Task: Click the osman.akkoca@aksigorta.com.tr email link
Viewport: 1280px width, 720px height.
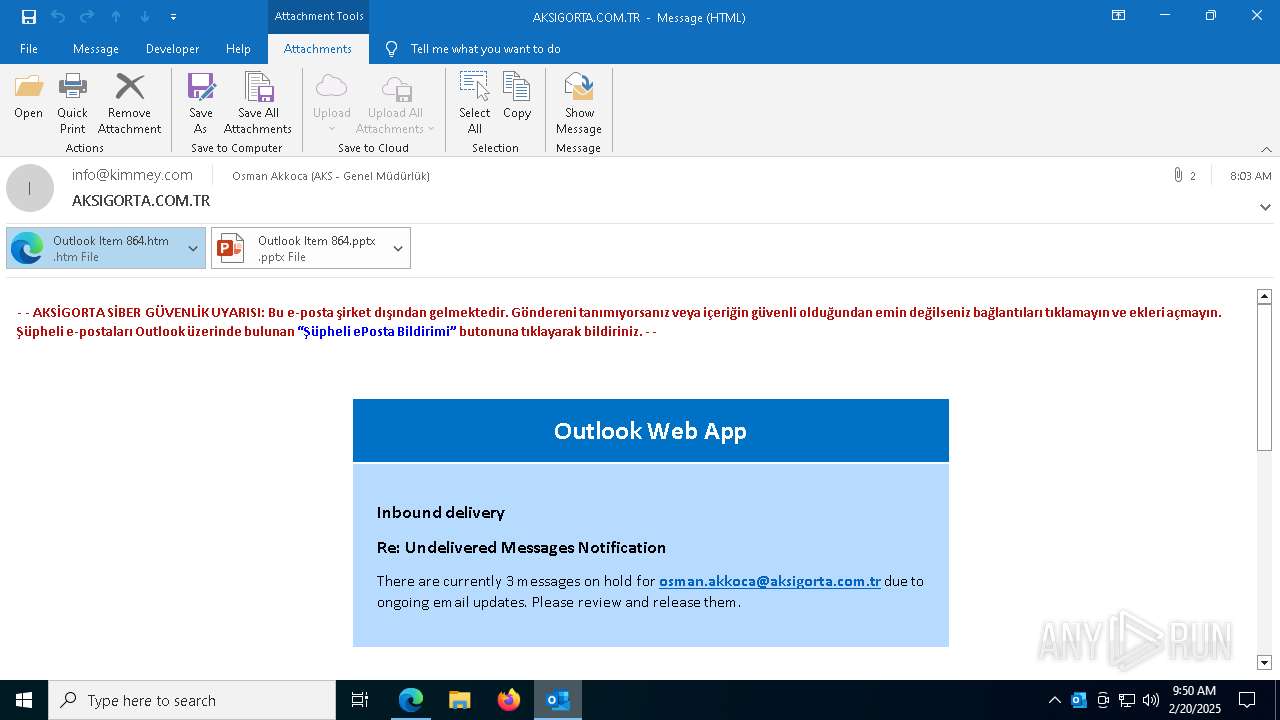Action: tap(770, 581)
